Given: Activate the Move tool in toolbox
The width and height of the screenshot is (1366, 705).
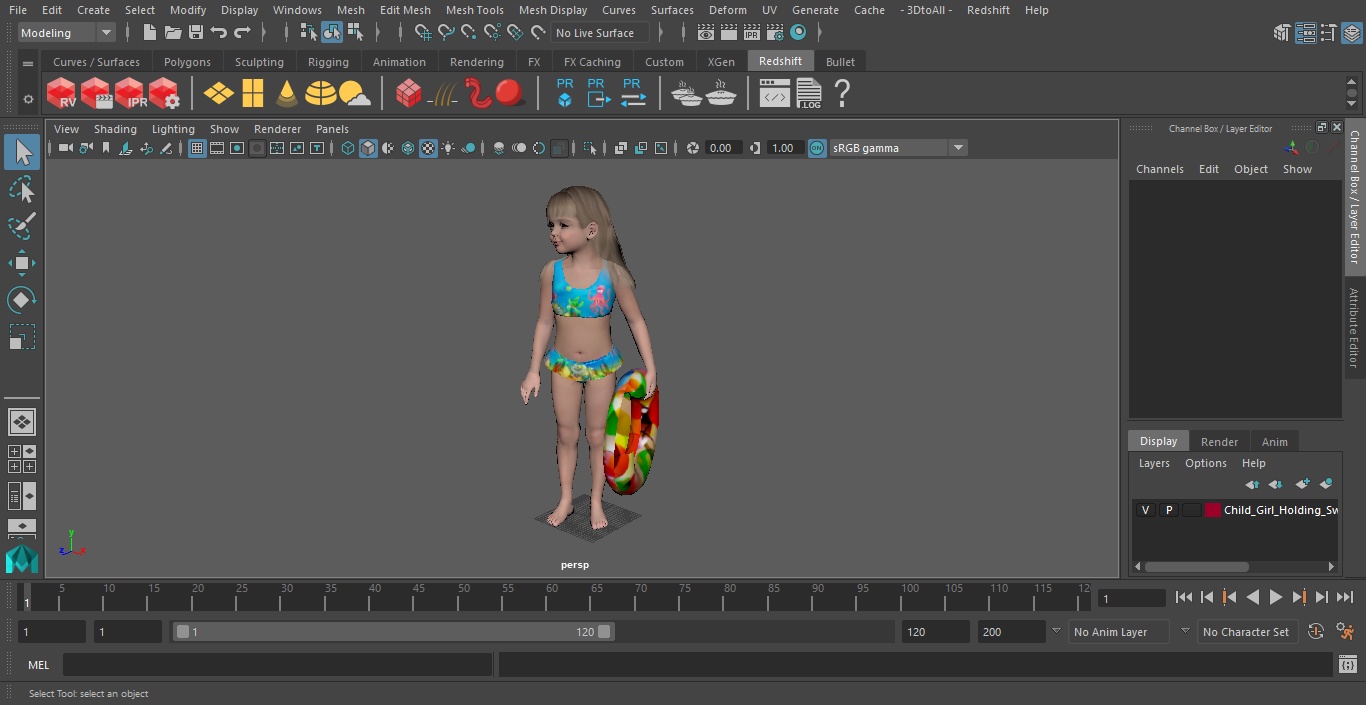Looking at the screenshot, I should pyautogui.click(x=22, y=263).
